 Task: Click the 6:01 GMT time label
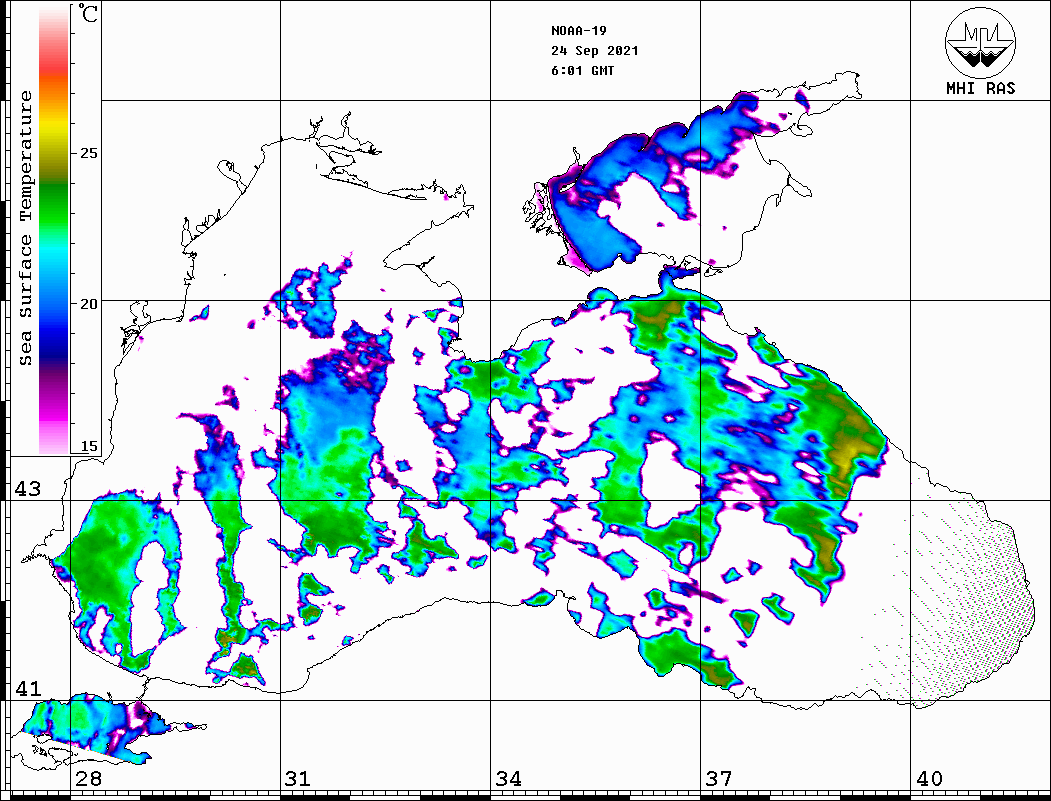582,70
